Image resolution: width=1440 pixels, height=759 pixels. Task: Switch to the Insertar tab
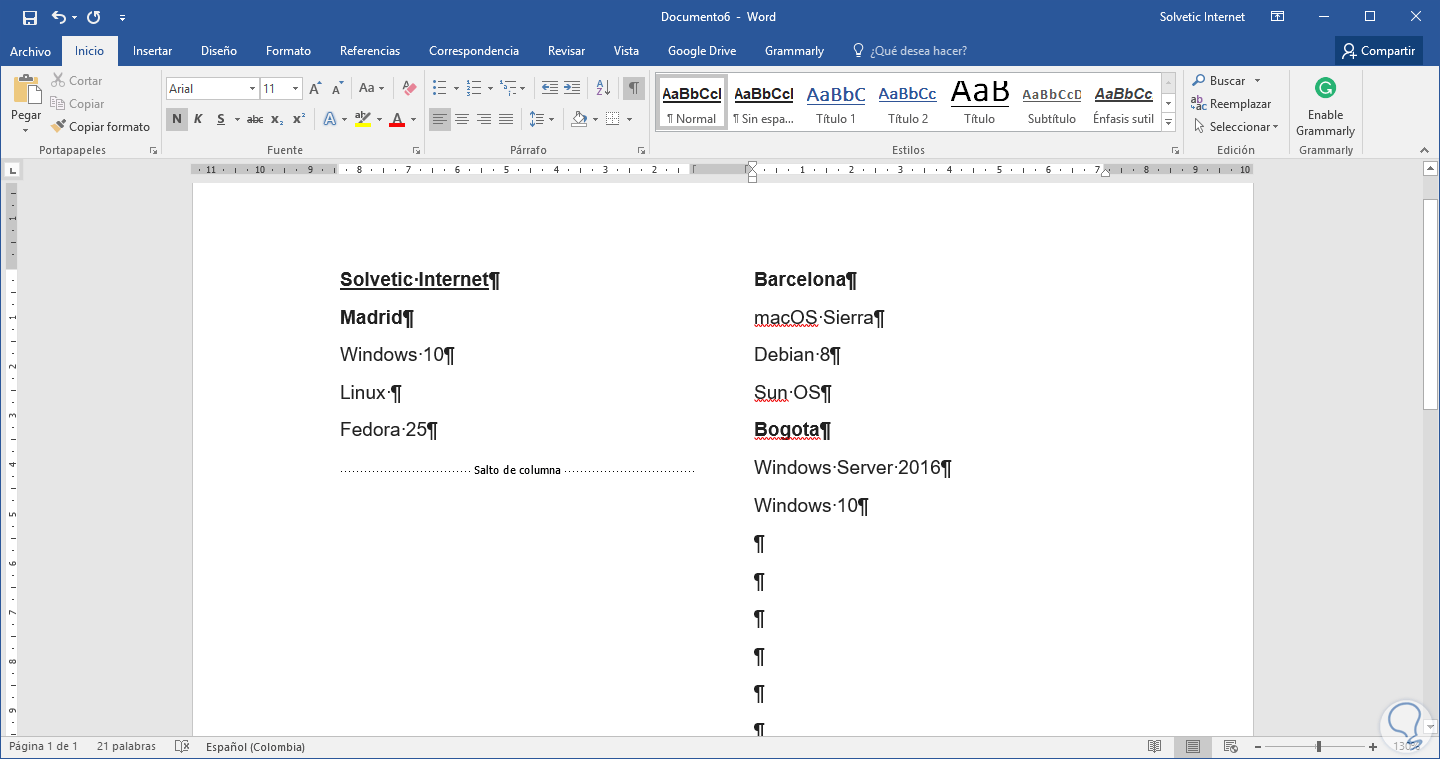tap(152, 51)
